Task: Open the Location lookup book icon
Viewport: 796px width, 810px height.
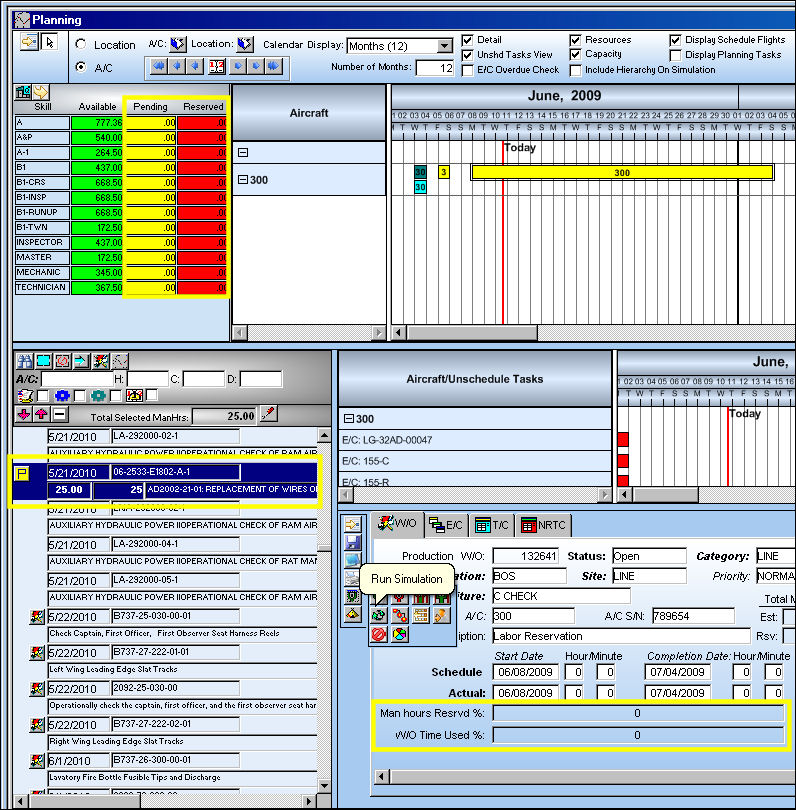Action: pyautogui.click(x=245, y=44)
